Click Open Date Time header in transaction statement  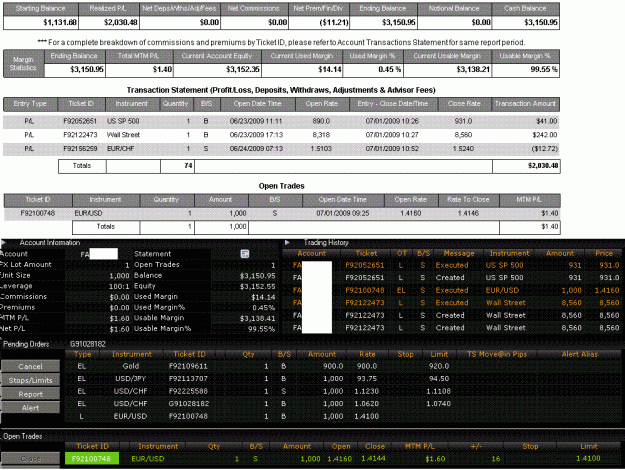coord(257,104)
